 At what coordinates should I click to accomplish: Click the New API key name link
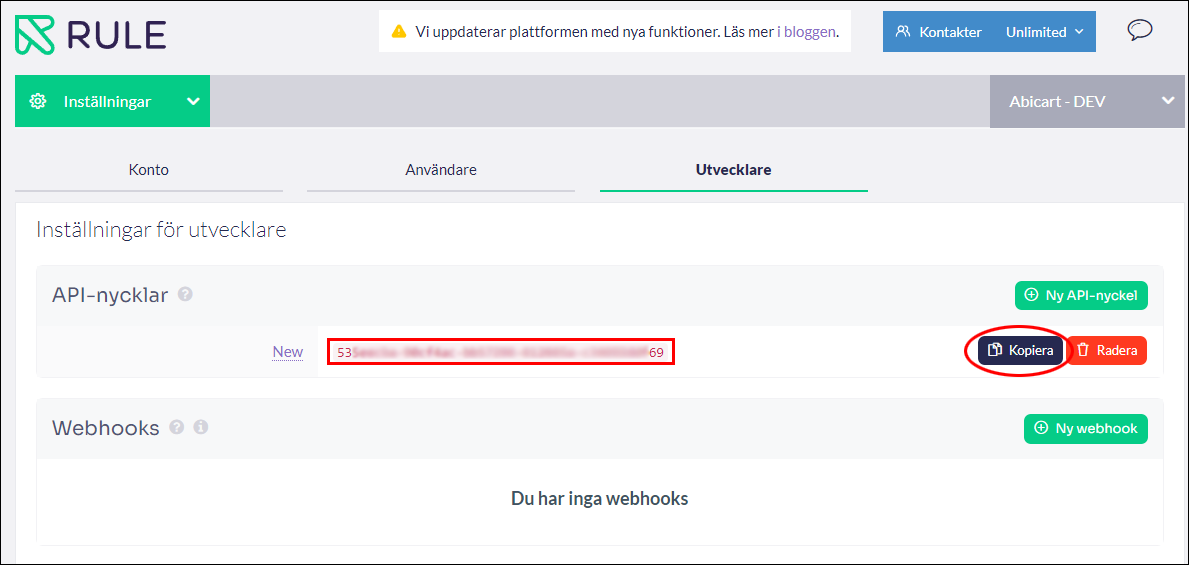coord(288,352)
